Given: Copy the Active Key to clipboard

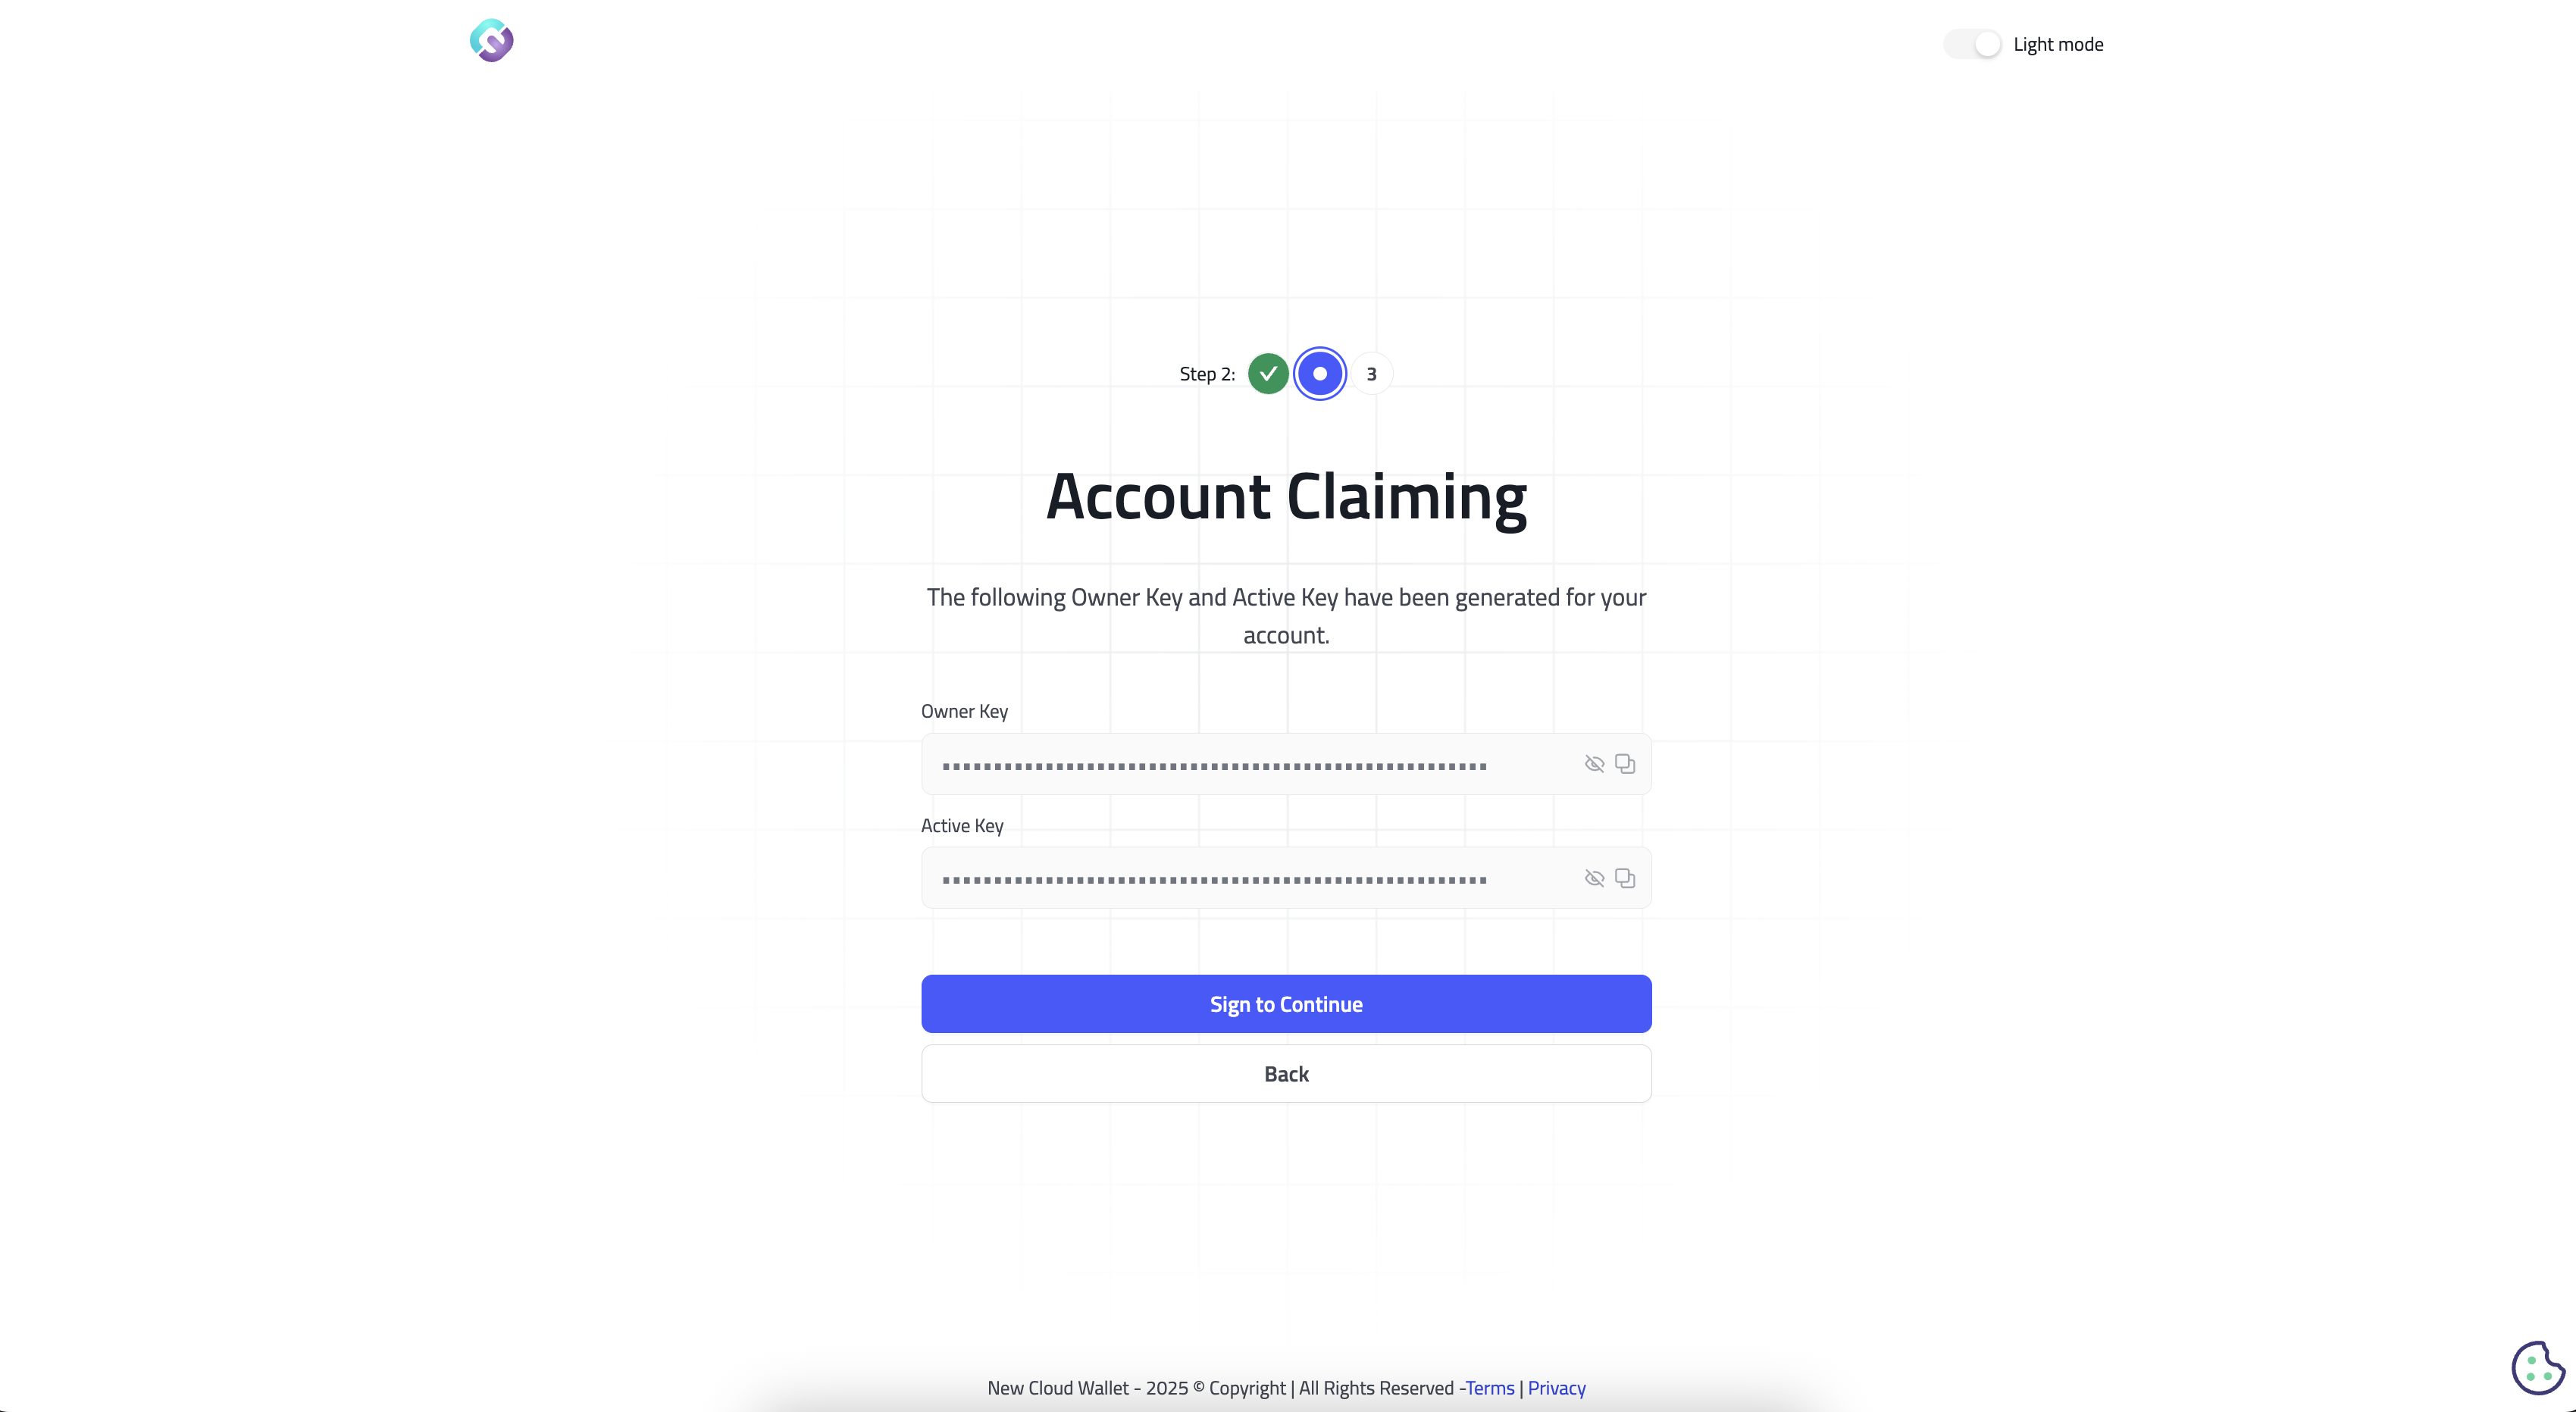Looking at the screenshot, I should tap(1625, 877).
